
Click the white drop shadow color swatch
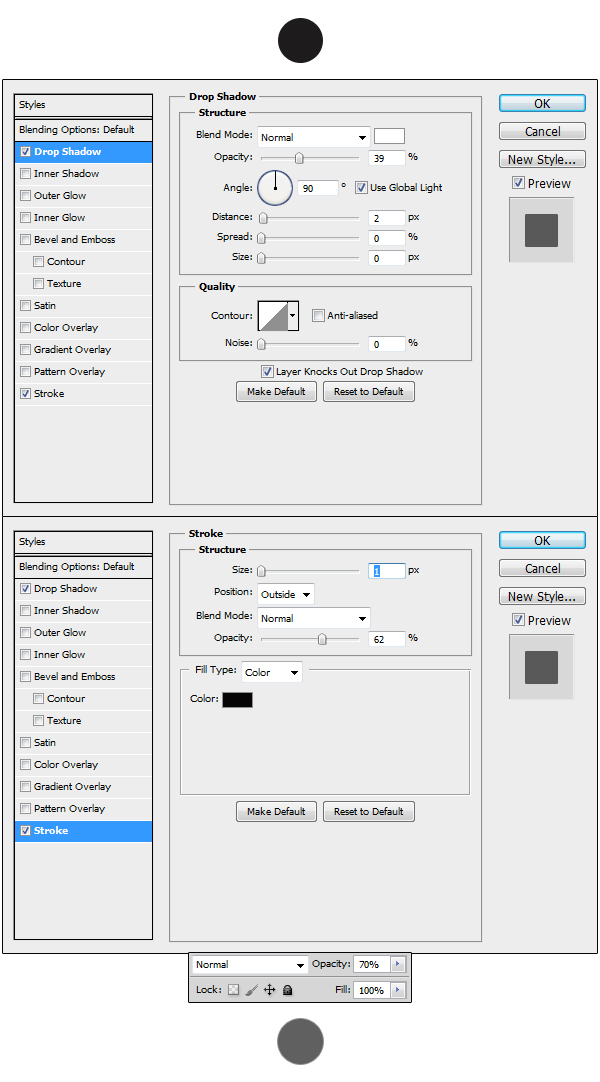tap(390, 136)
